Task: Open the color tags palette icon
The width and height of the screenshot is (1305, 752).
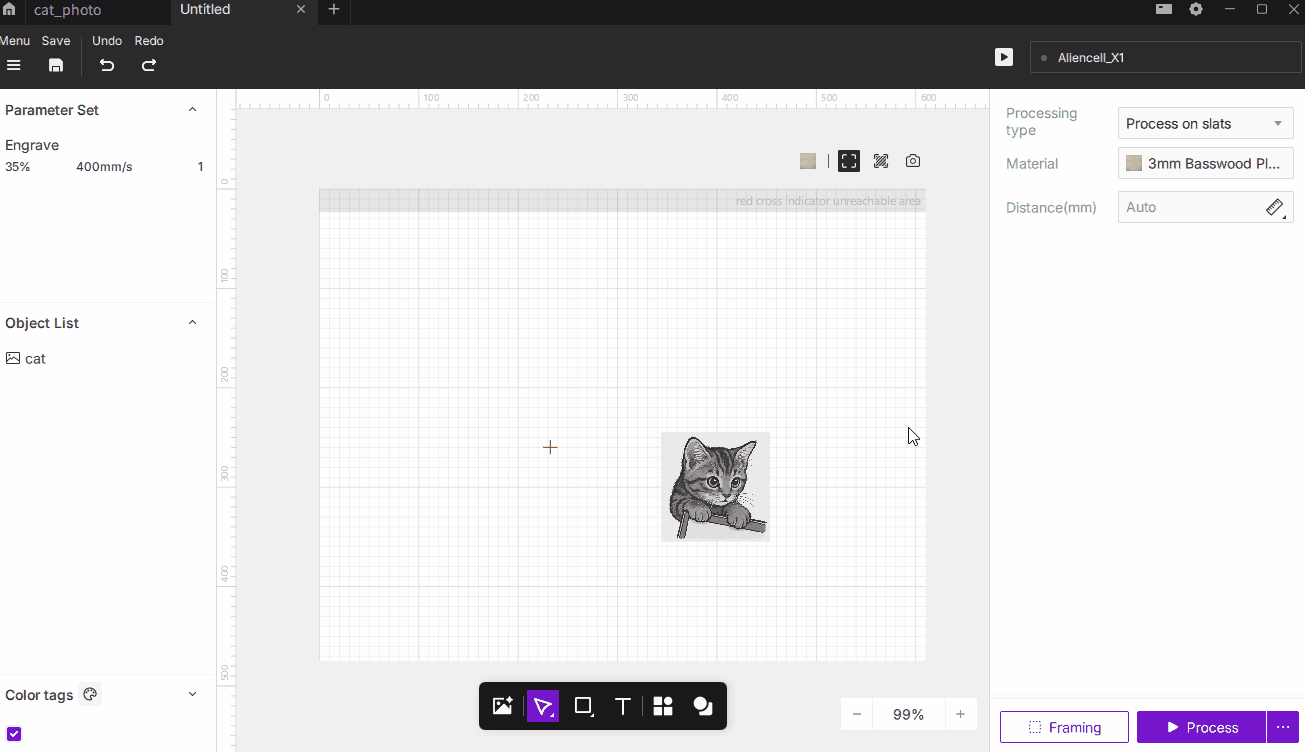Action: click(90, 695)
